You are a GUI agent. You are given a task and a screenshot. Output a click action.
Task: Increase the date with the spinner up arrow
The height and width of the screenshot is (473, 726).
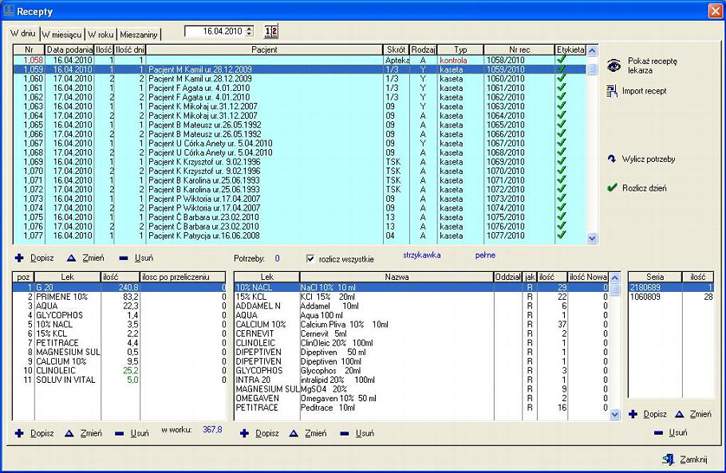pyautogui.click(x=249, y=29)
